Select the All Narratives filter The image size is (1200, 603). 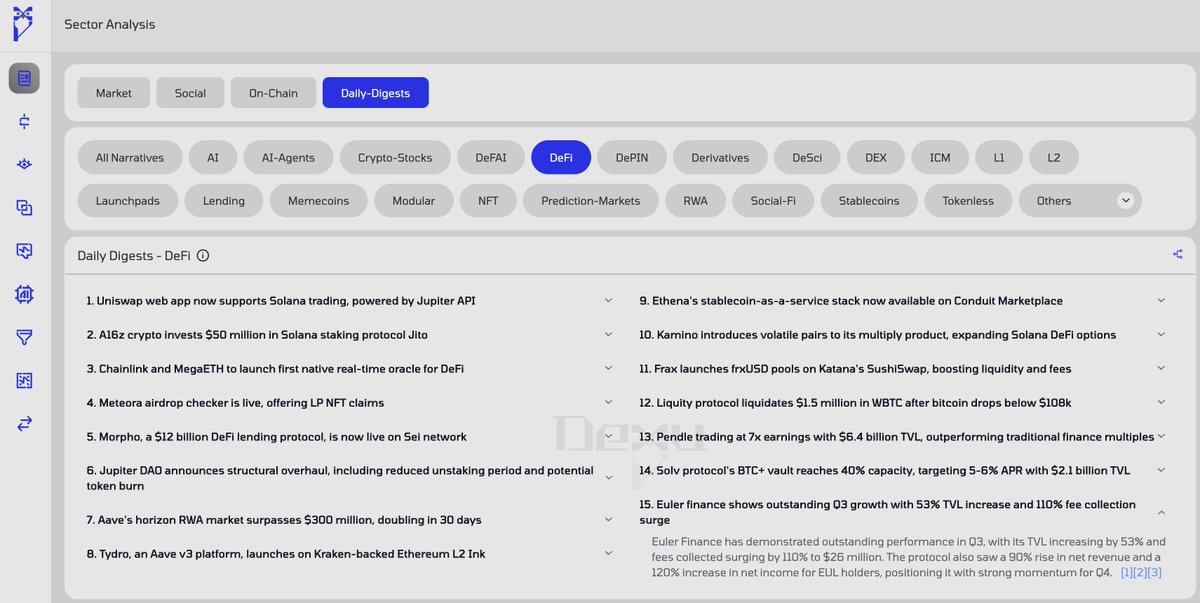[130, 158]
